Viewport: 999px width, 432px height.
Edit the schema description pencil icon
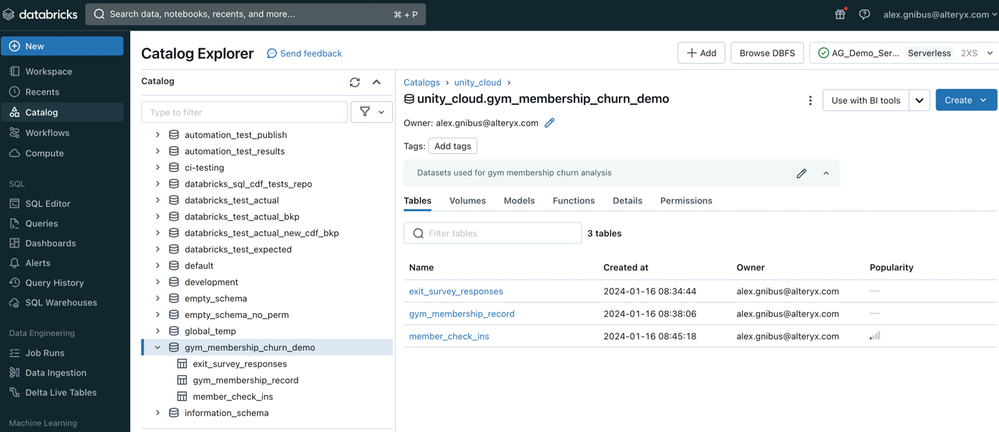pyautogui.click(x=801, y=173)
